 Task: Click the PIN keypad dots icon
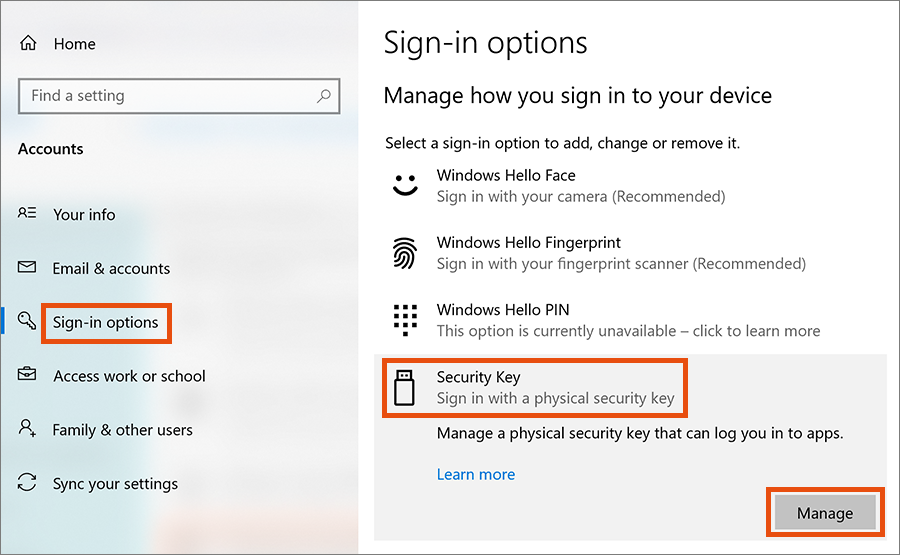[404, 320]
